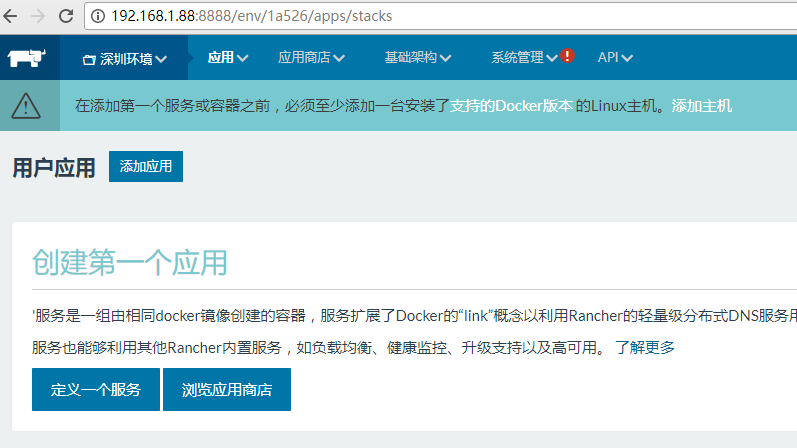Open the 深圳环境 environment dropdown
Image resolution: width=797 pixels, height=448 pixels.
click(125, 59)
